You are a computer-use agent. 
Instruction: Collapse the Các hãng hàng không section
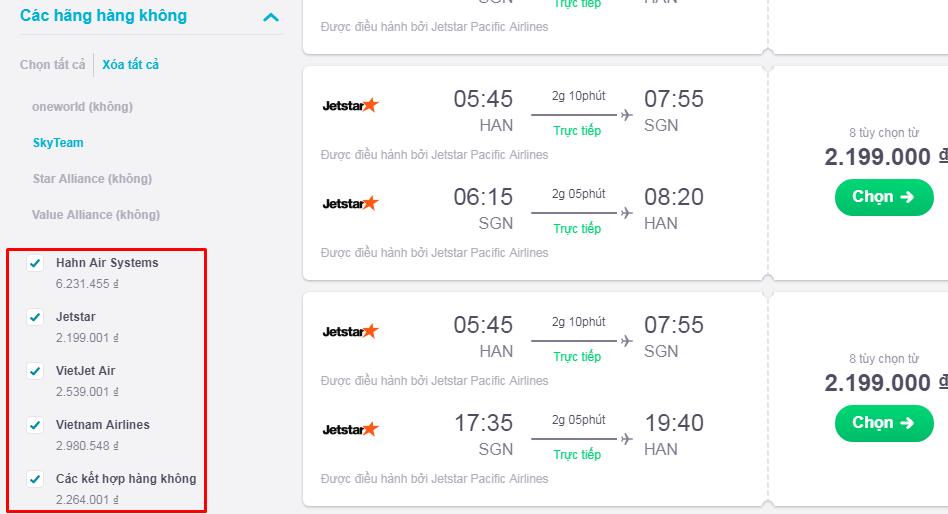click(270, 17)
